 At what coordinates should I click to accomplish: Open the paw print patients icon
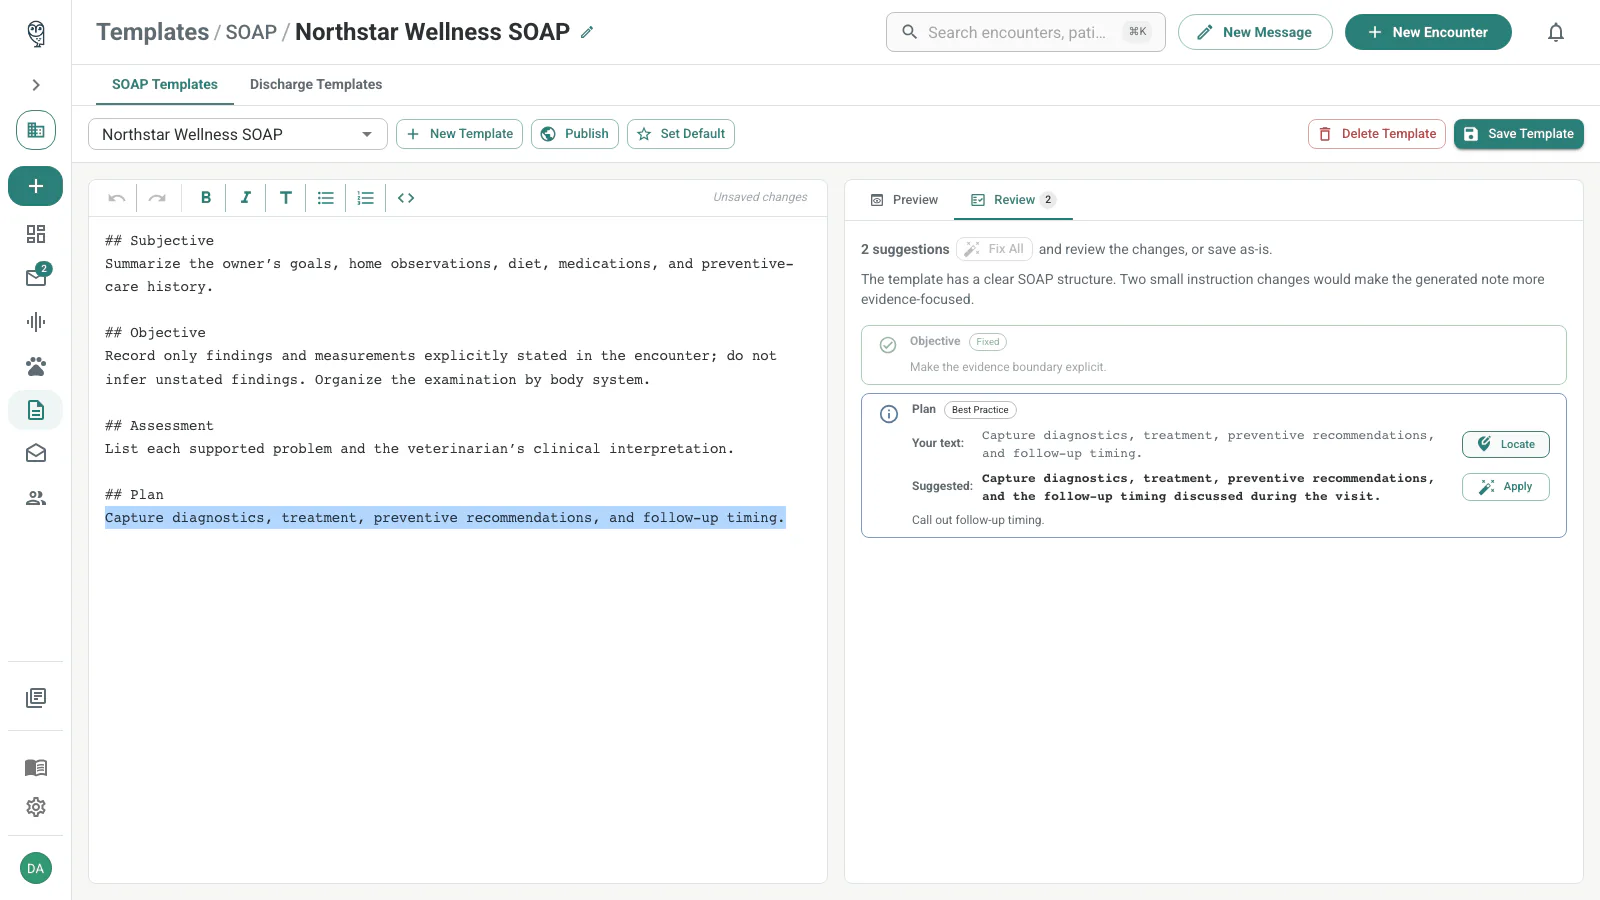tap(36, 366)
